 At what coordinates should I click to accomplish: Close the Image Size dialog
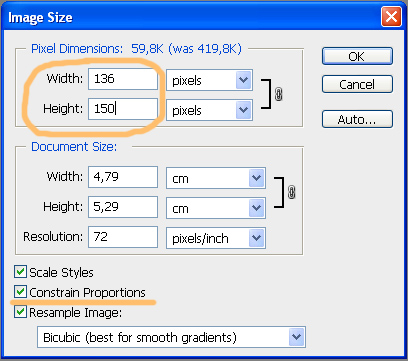coord(391,16)
